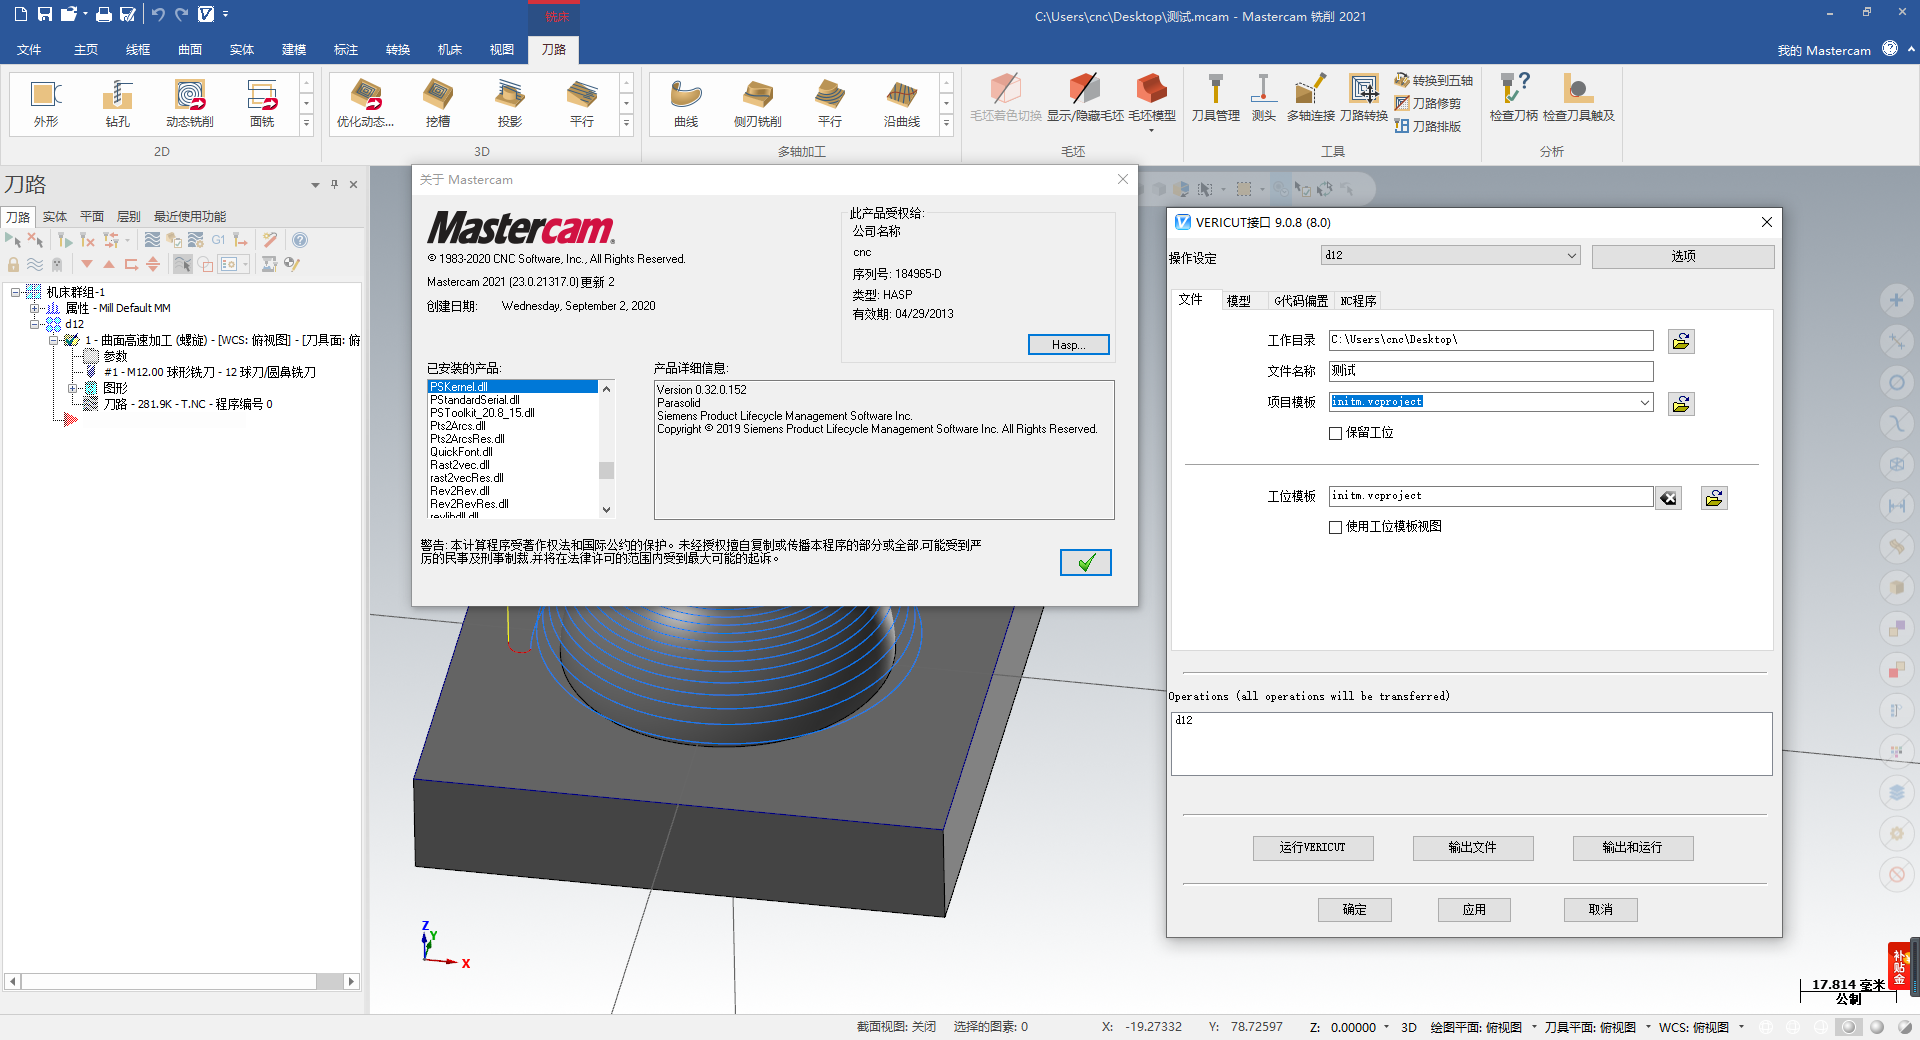Click Save icon in quick access toolbar
This screenshot has width=1920, height=1040.
[44, 14]
